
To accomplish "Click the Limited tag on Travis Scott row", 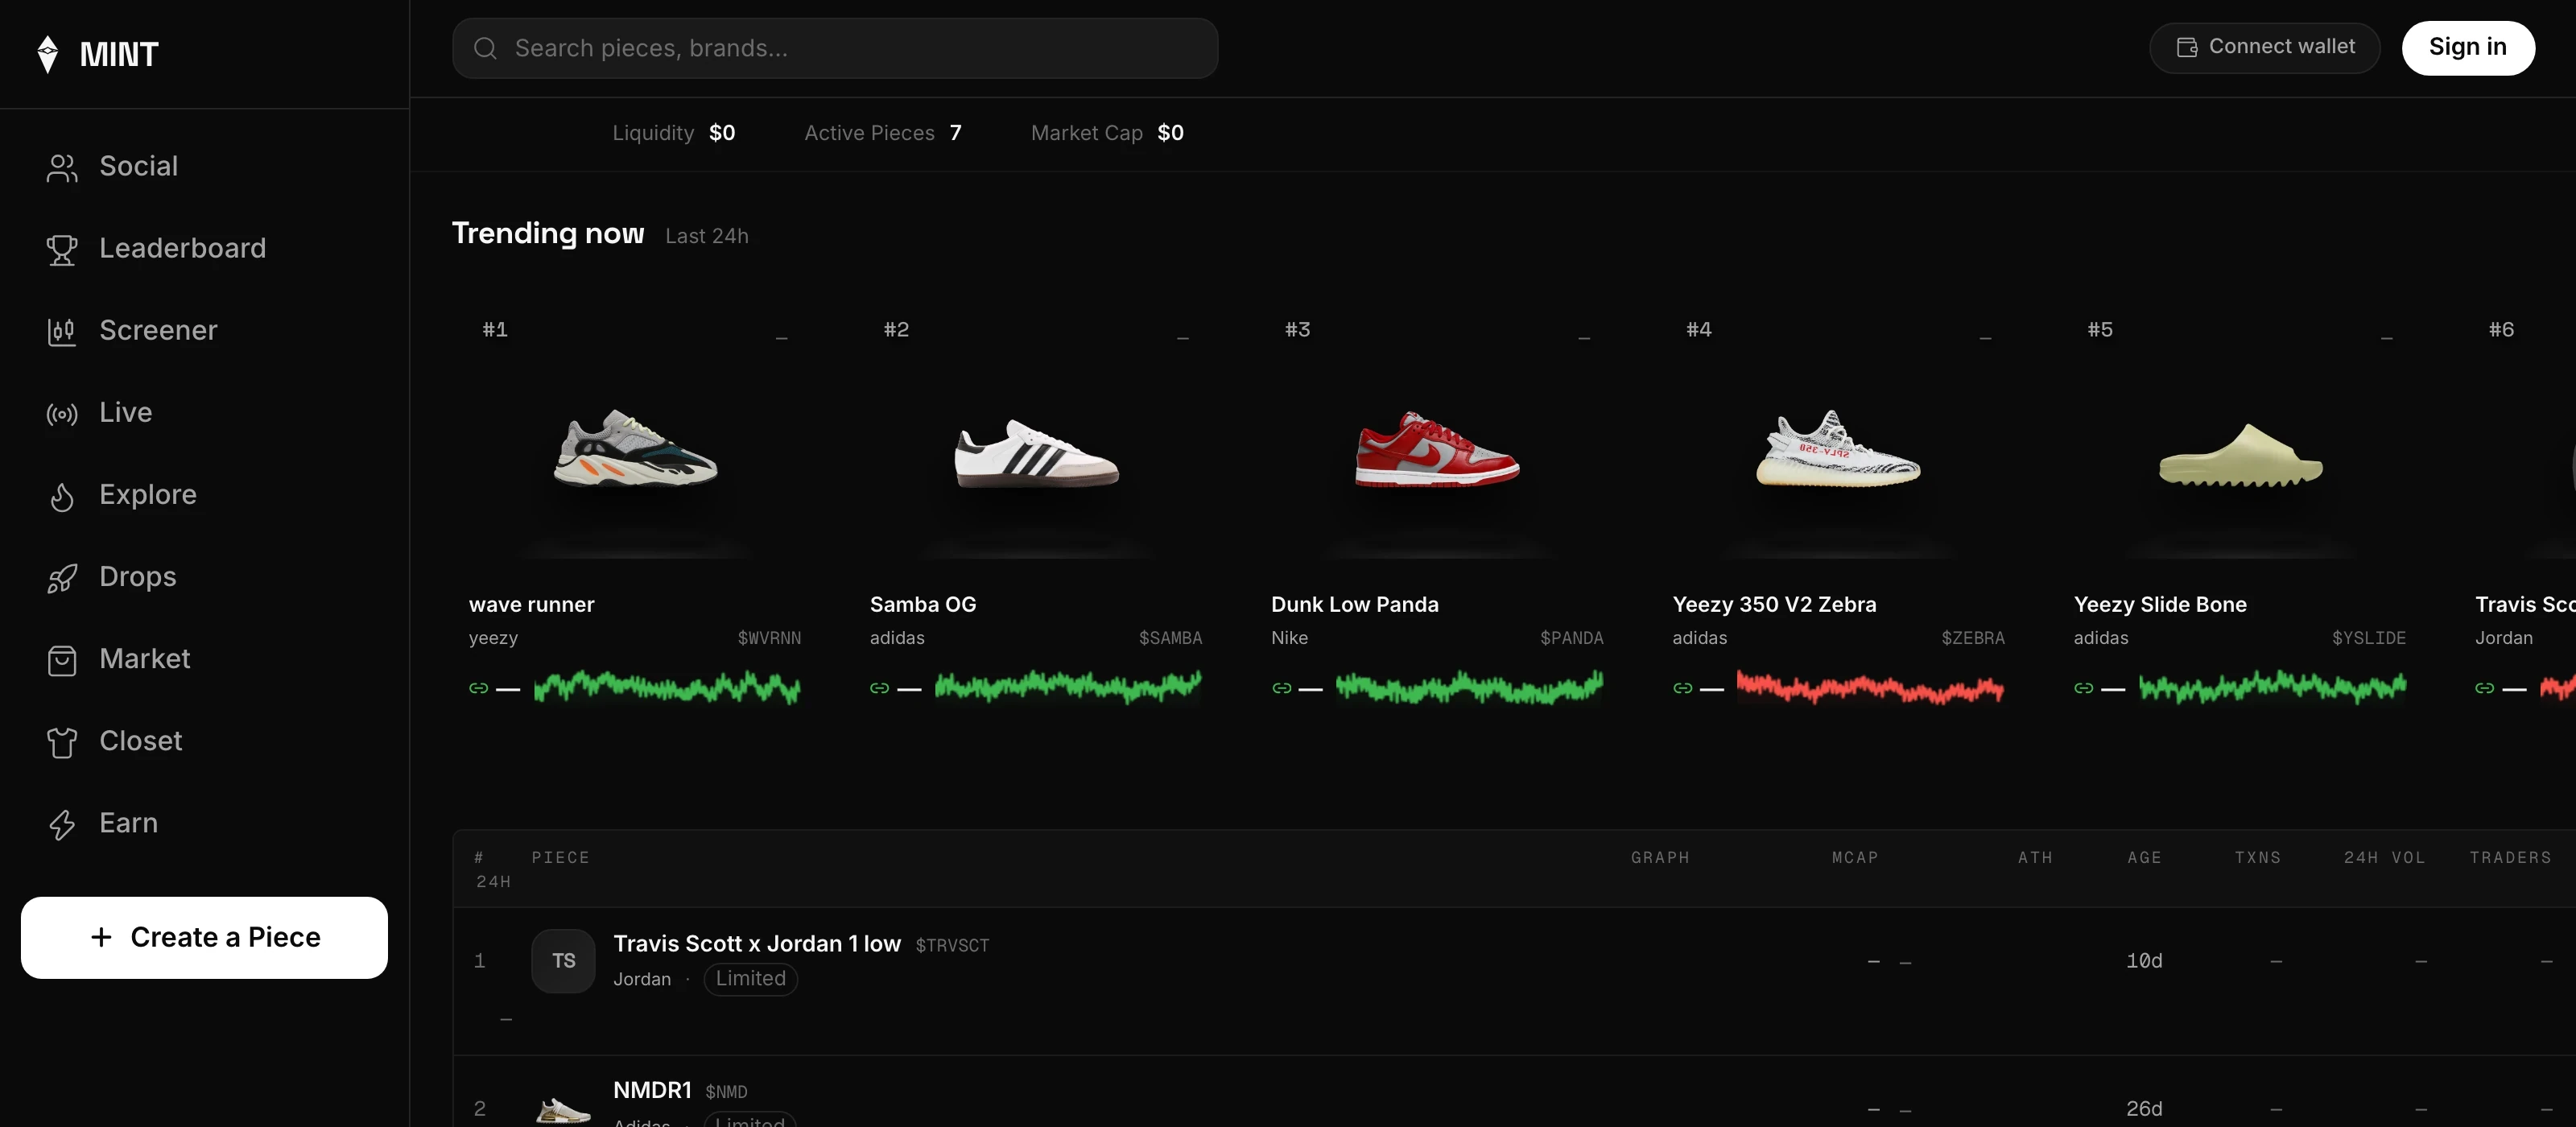I will tap(750, 979).
